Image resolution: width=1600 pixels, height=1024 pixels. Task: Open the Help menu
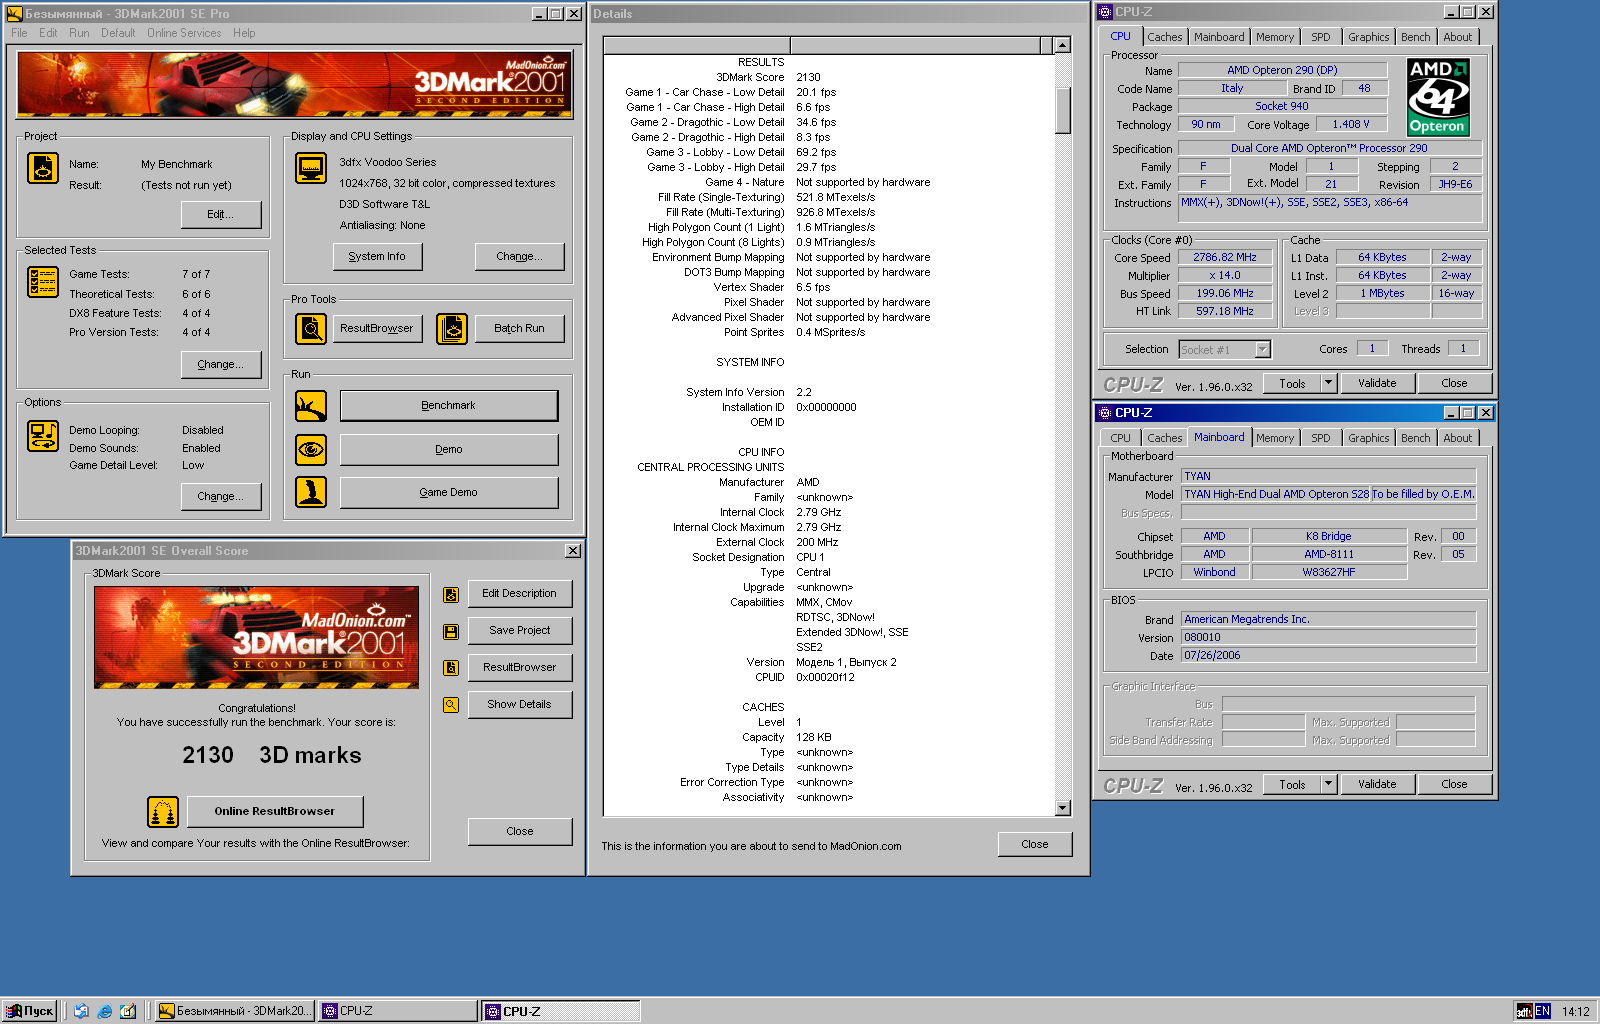[244, 33]
